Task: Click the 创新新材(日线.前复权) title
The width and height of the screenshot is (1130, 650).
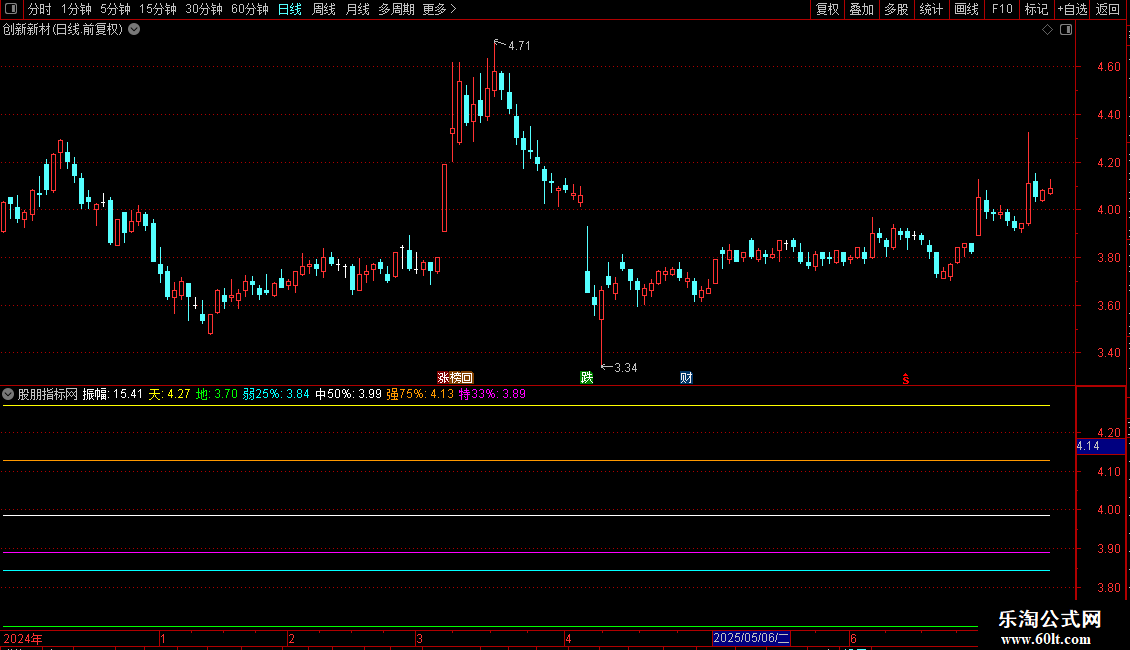Action: [x=63, y=30]
